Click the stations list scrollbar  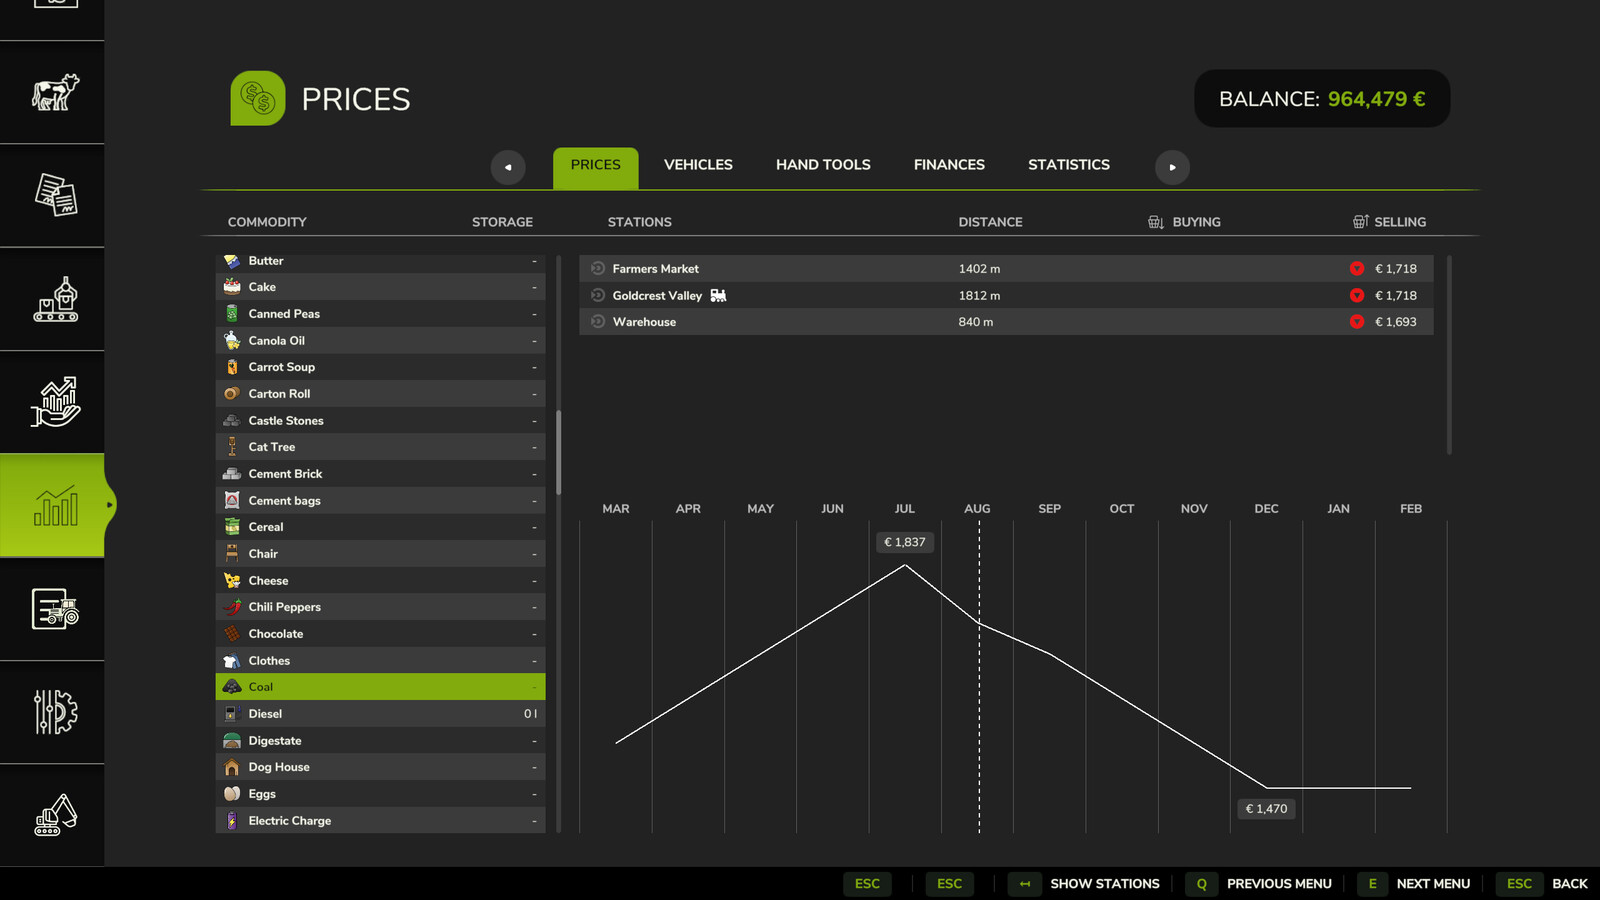[1448, 355]
